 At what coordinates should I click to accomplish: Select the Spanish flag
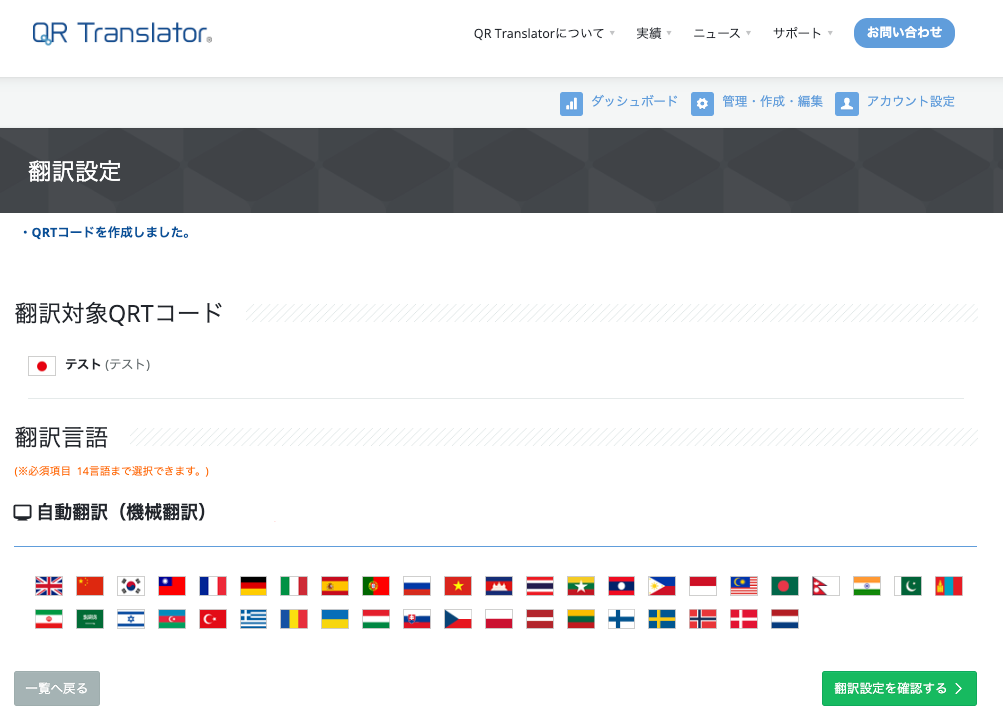[335, 586]
